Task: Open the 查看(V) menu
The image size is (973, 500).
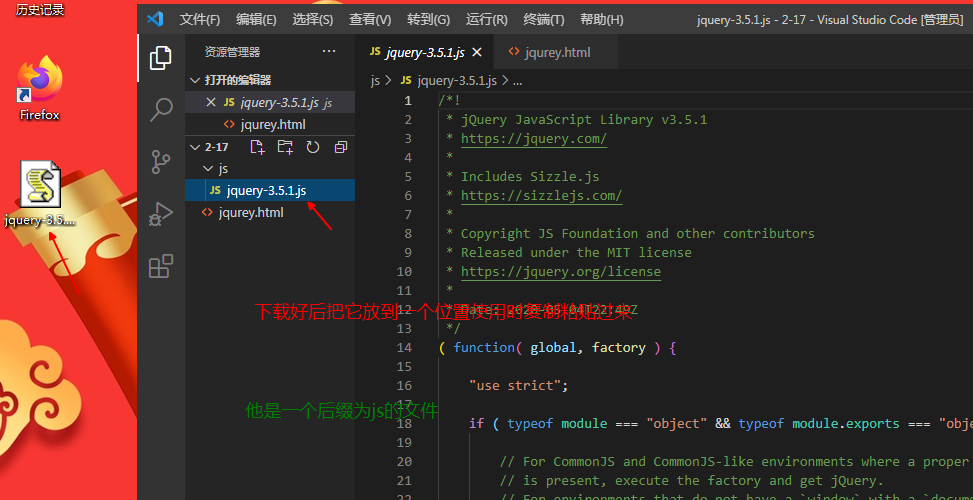Action: point(370,19)
